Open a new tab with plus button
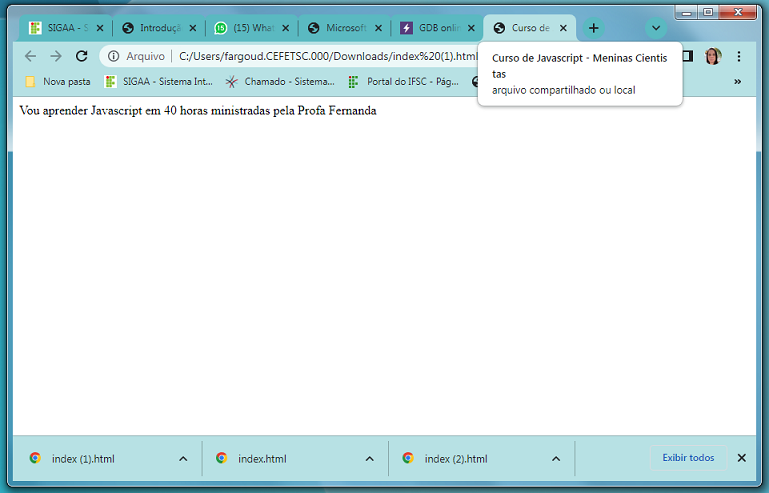Screen dimensions: 769x493 point(593,28)
